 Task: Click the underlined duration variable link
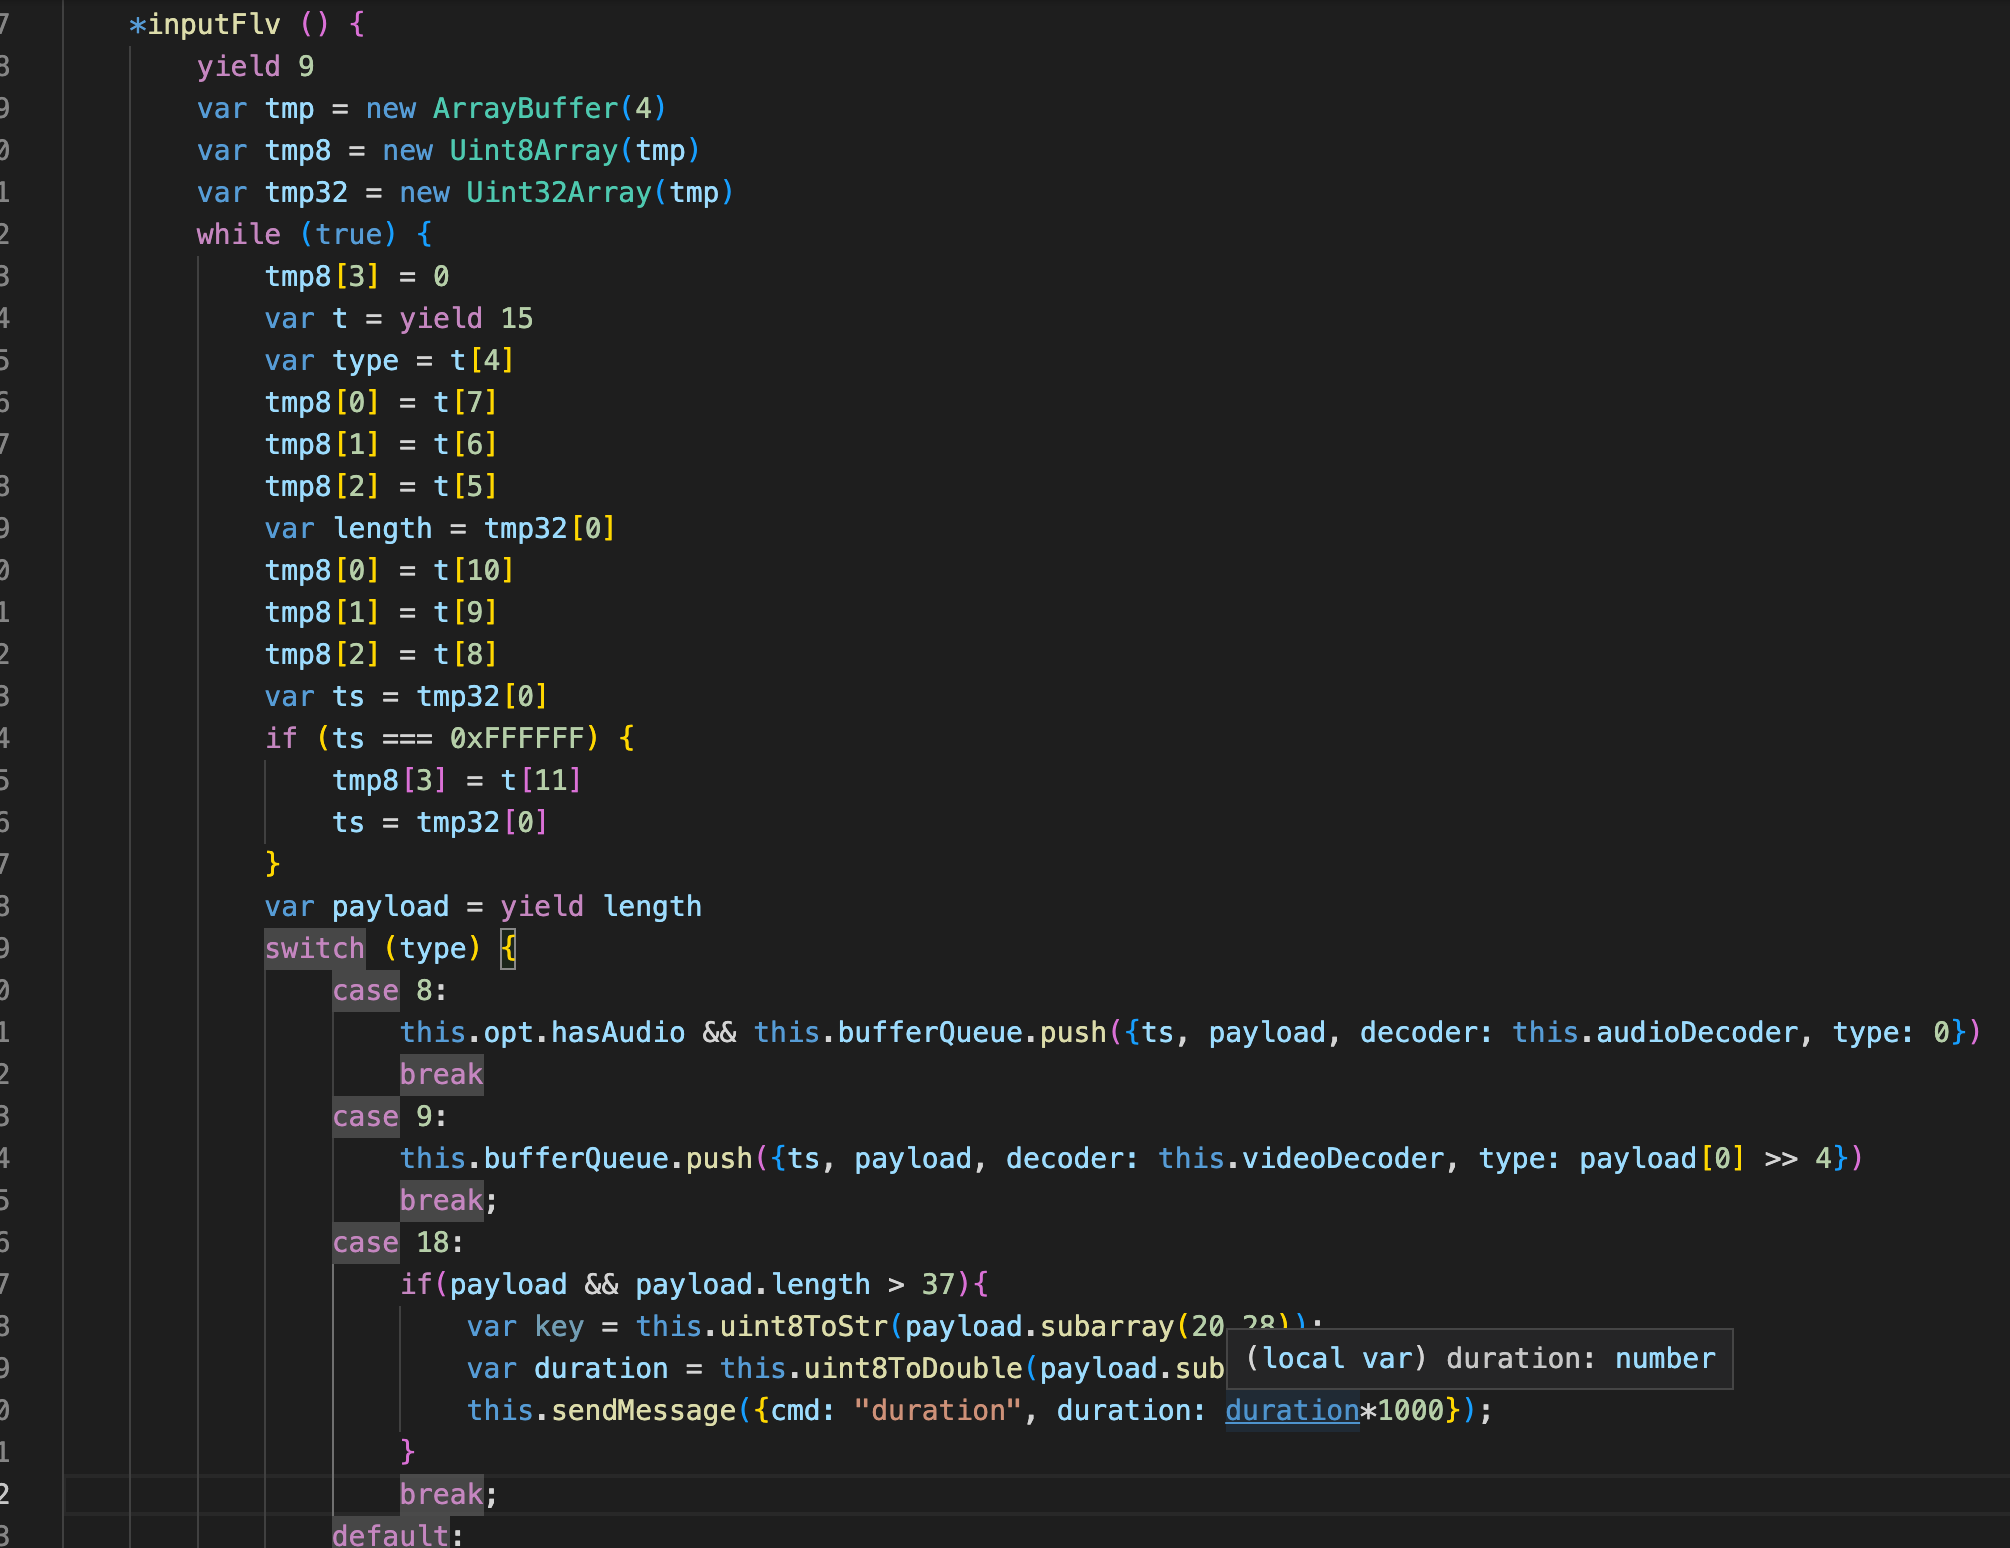(x=1291, y=1410)
